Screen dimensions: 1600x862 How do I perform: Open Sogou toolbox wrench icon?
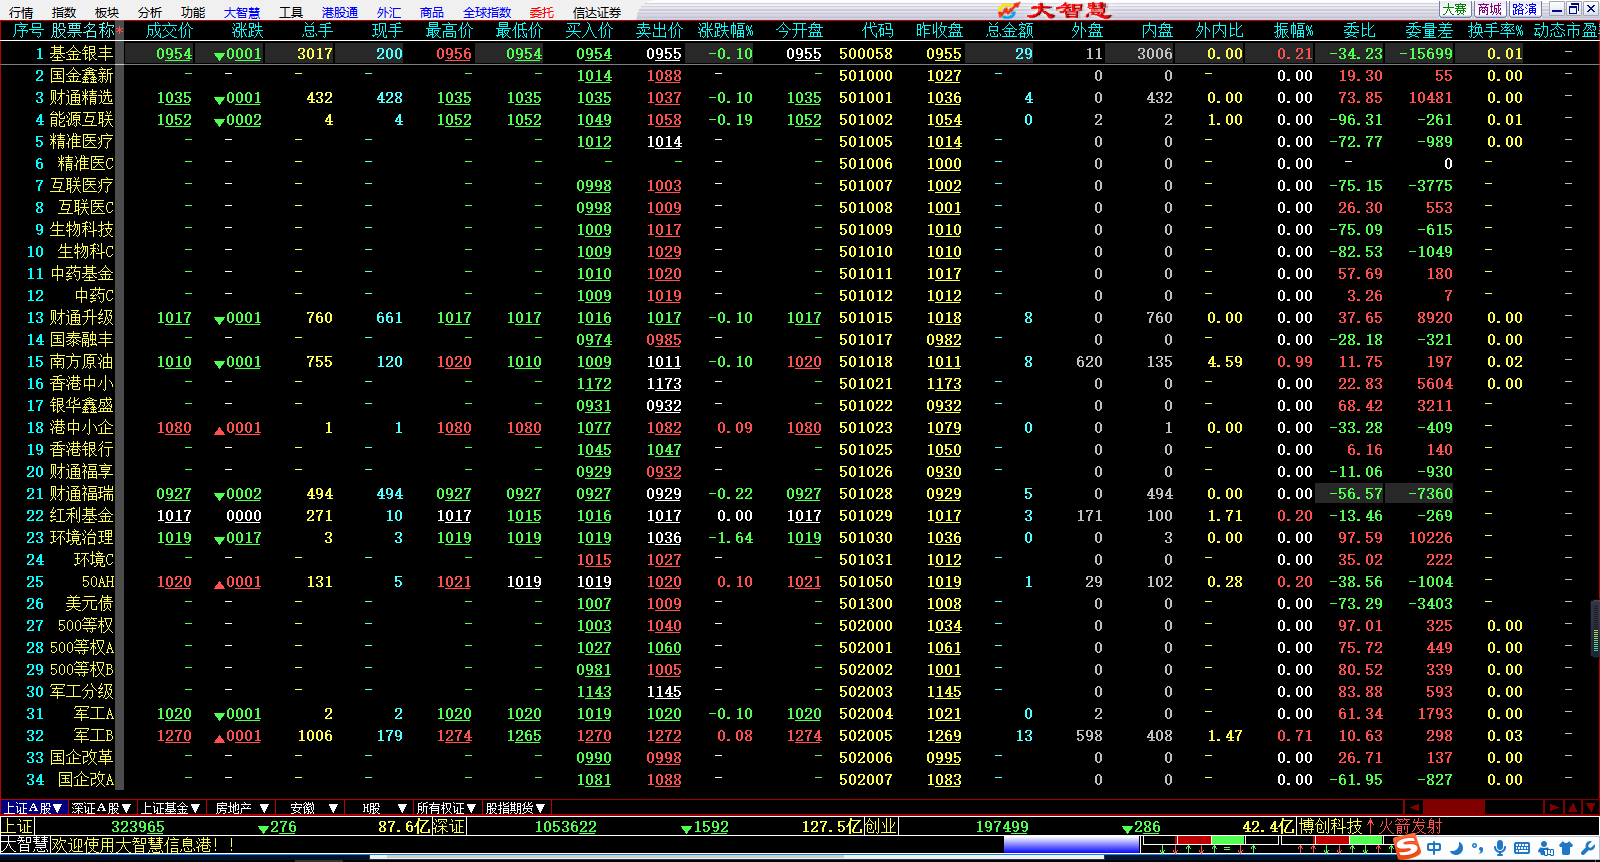(1588, 849)
